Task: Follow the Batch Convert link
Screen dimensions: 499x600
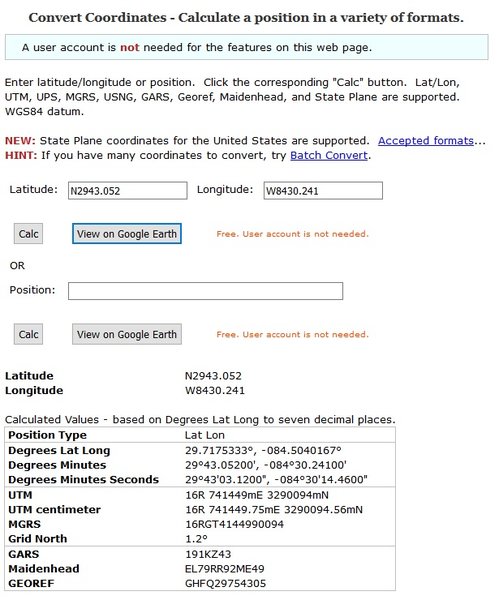Action: [329, 155]
